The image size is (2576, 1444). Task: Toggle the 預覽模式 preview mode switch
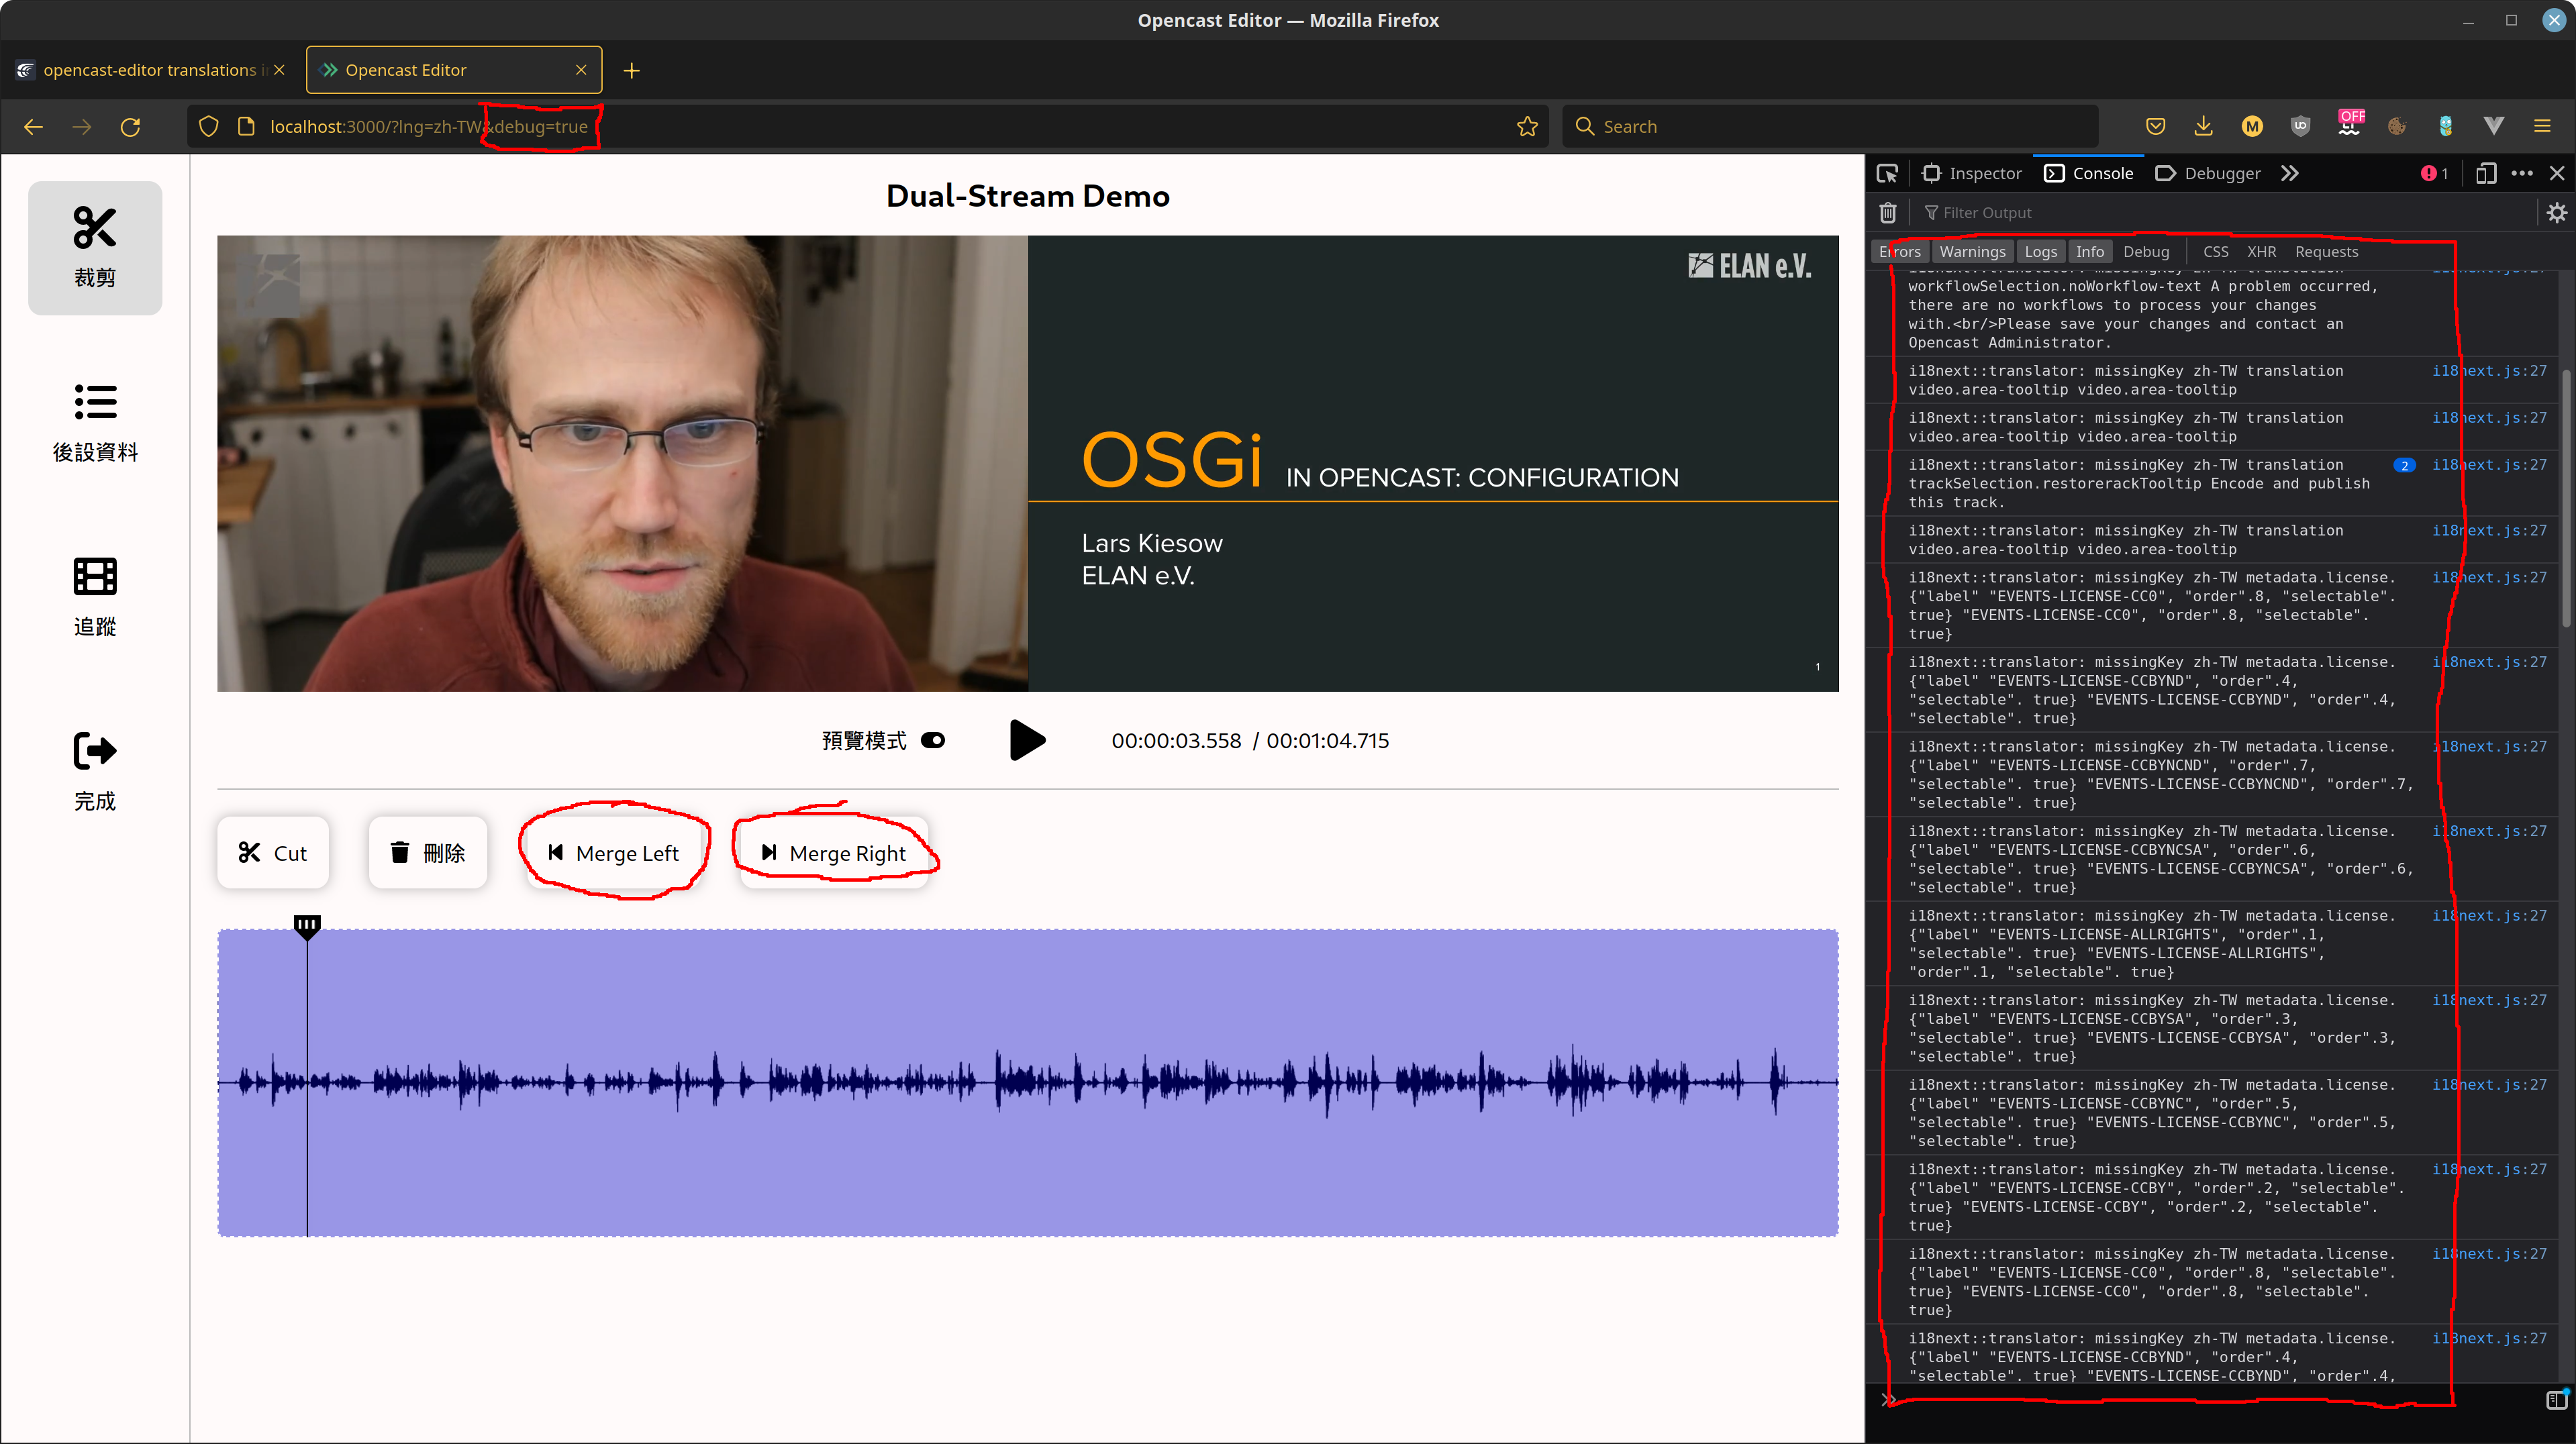click(x=932, y=740)
